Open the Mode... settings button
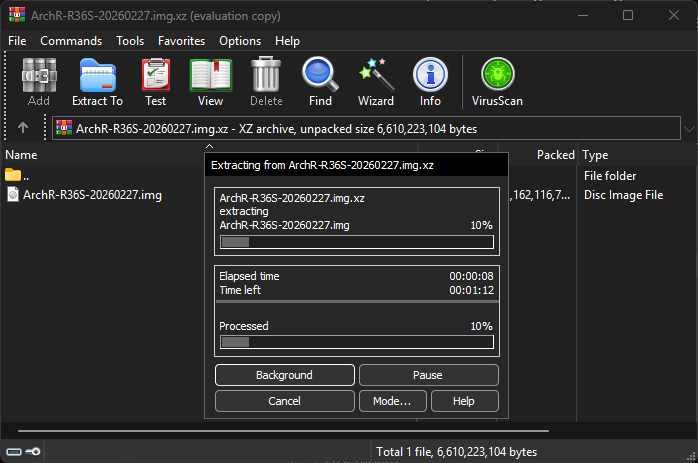The width and height of the screenshot is (698, 463). (x=392, y=401)
